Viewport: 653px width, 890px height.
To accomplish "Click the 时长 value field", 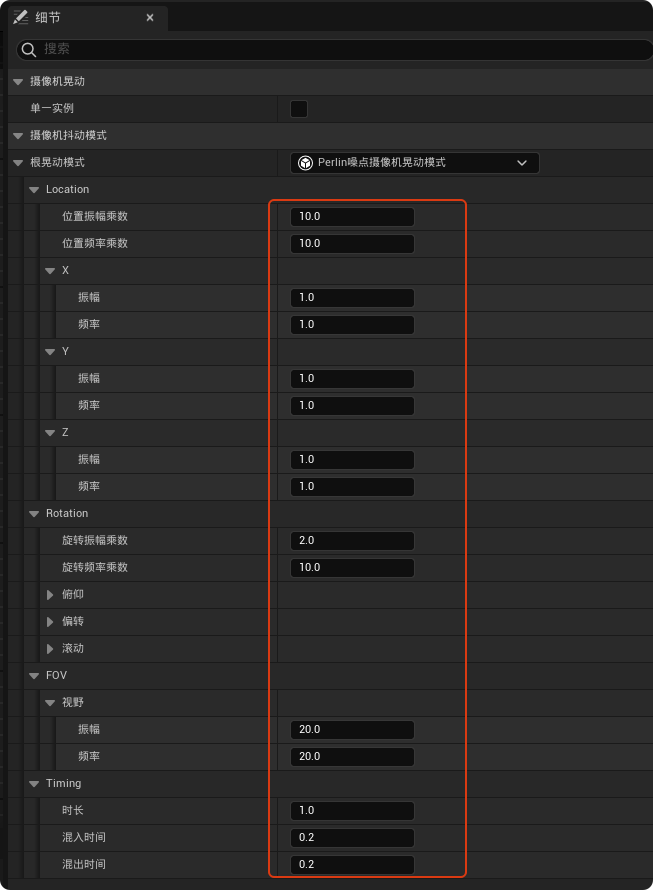I will click(352, 811).
